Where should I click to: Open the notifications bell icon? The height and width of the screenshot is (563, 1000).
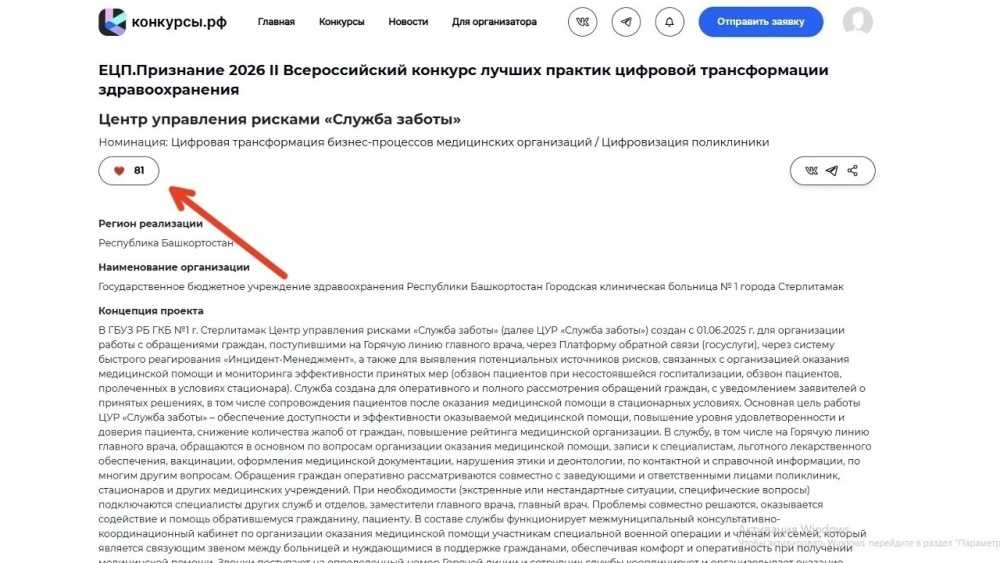[669, 22]
